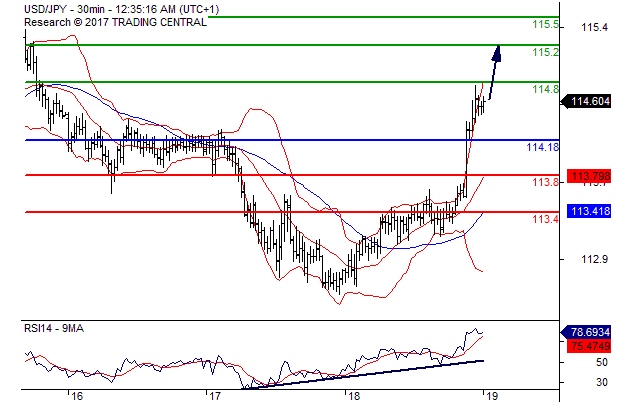Click the date axis label 18
Image resolution: width=627 pixels, height=412 pixels.
point(354,396)
